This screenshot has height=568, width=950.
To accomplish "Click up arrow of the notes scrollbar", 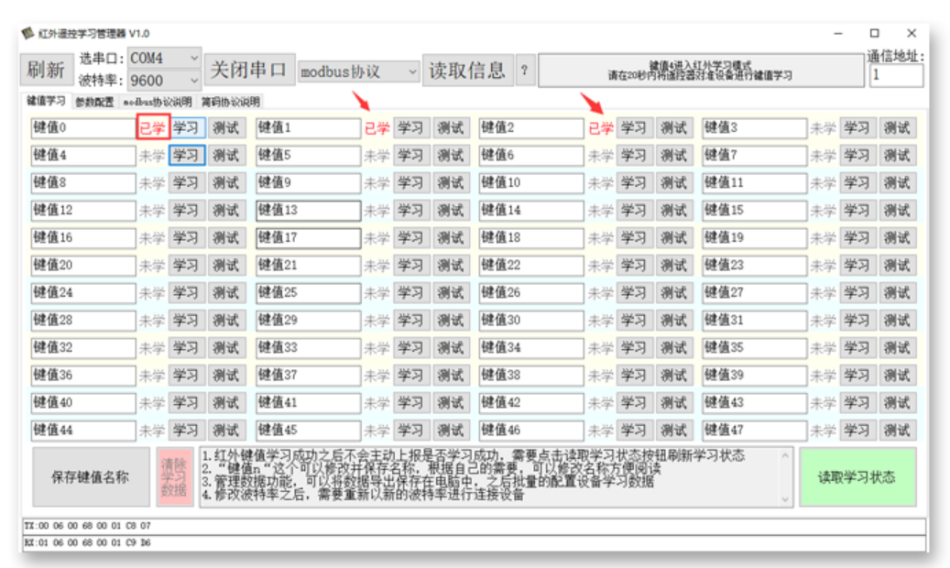I will pos(785,456).
